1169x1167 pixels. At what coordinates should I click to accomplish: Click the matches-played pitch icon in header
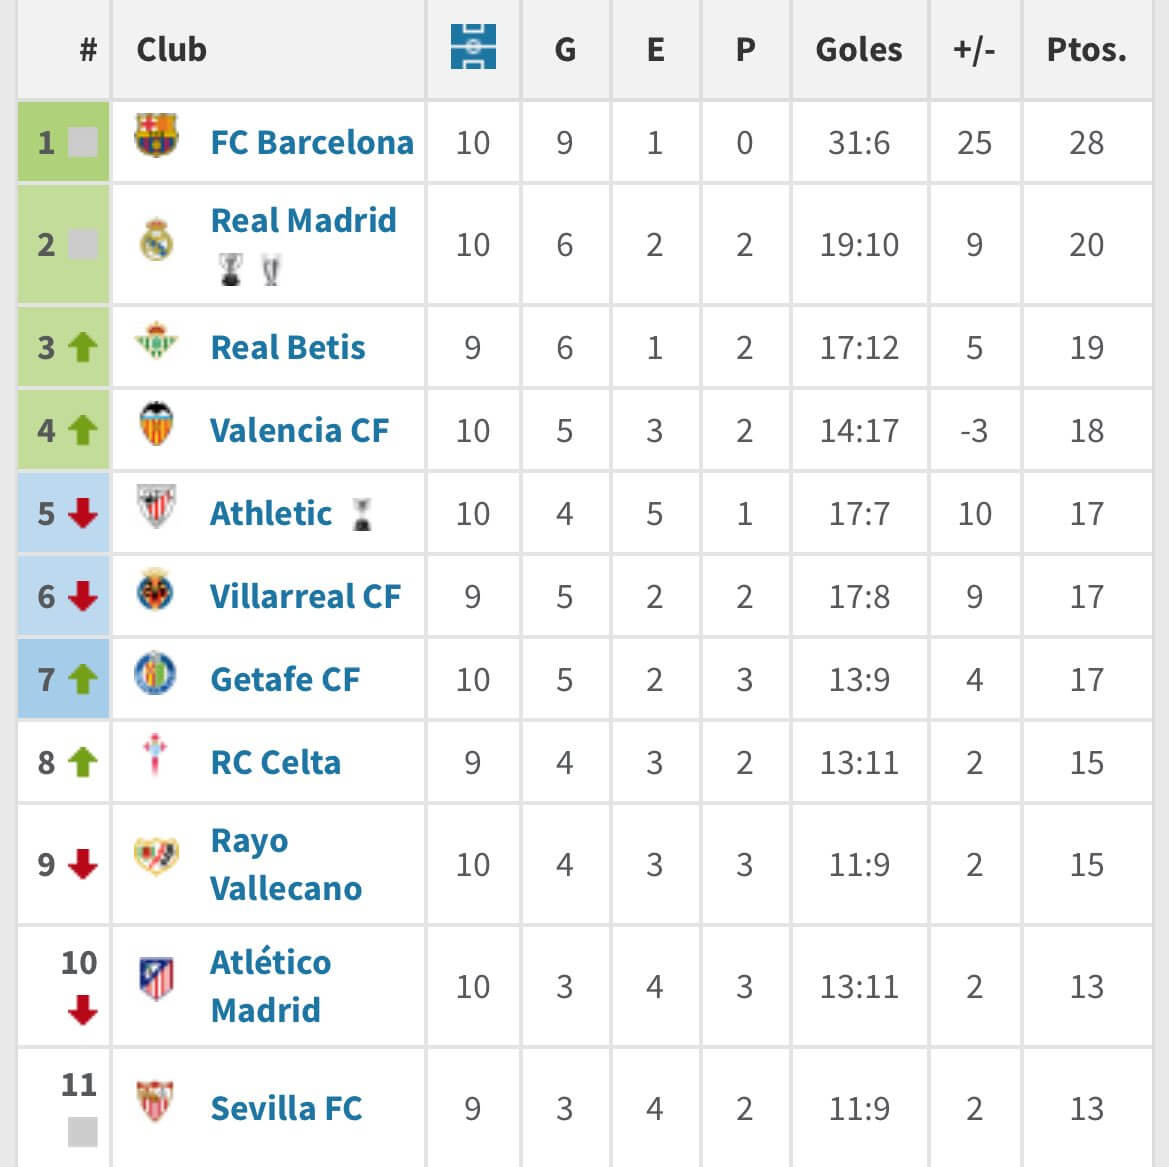tap(473, 46)
